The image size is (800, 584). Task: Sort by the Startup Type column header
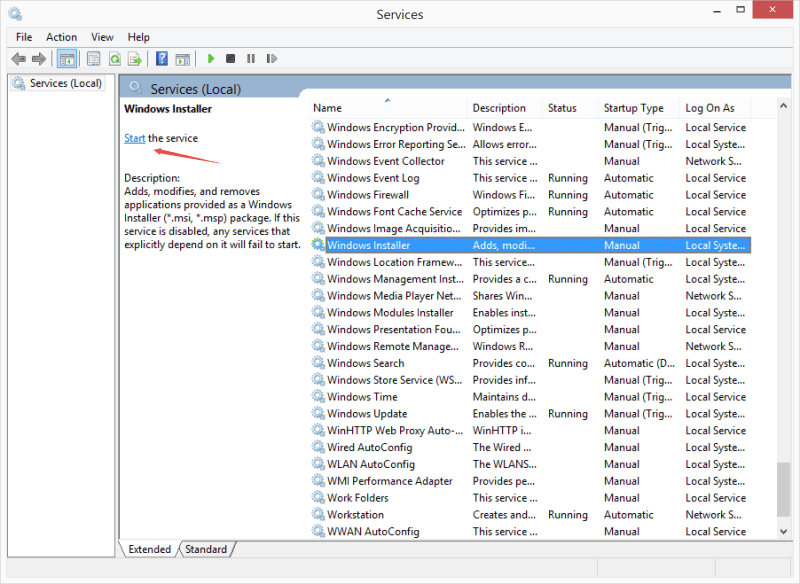tap(639, 108)
